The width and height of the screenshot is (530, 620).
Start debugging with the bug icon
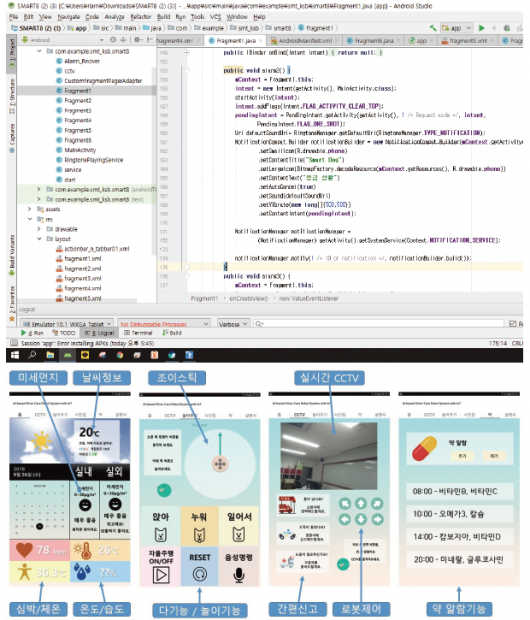pyautogui.click(x=507, y=28)
